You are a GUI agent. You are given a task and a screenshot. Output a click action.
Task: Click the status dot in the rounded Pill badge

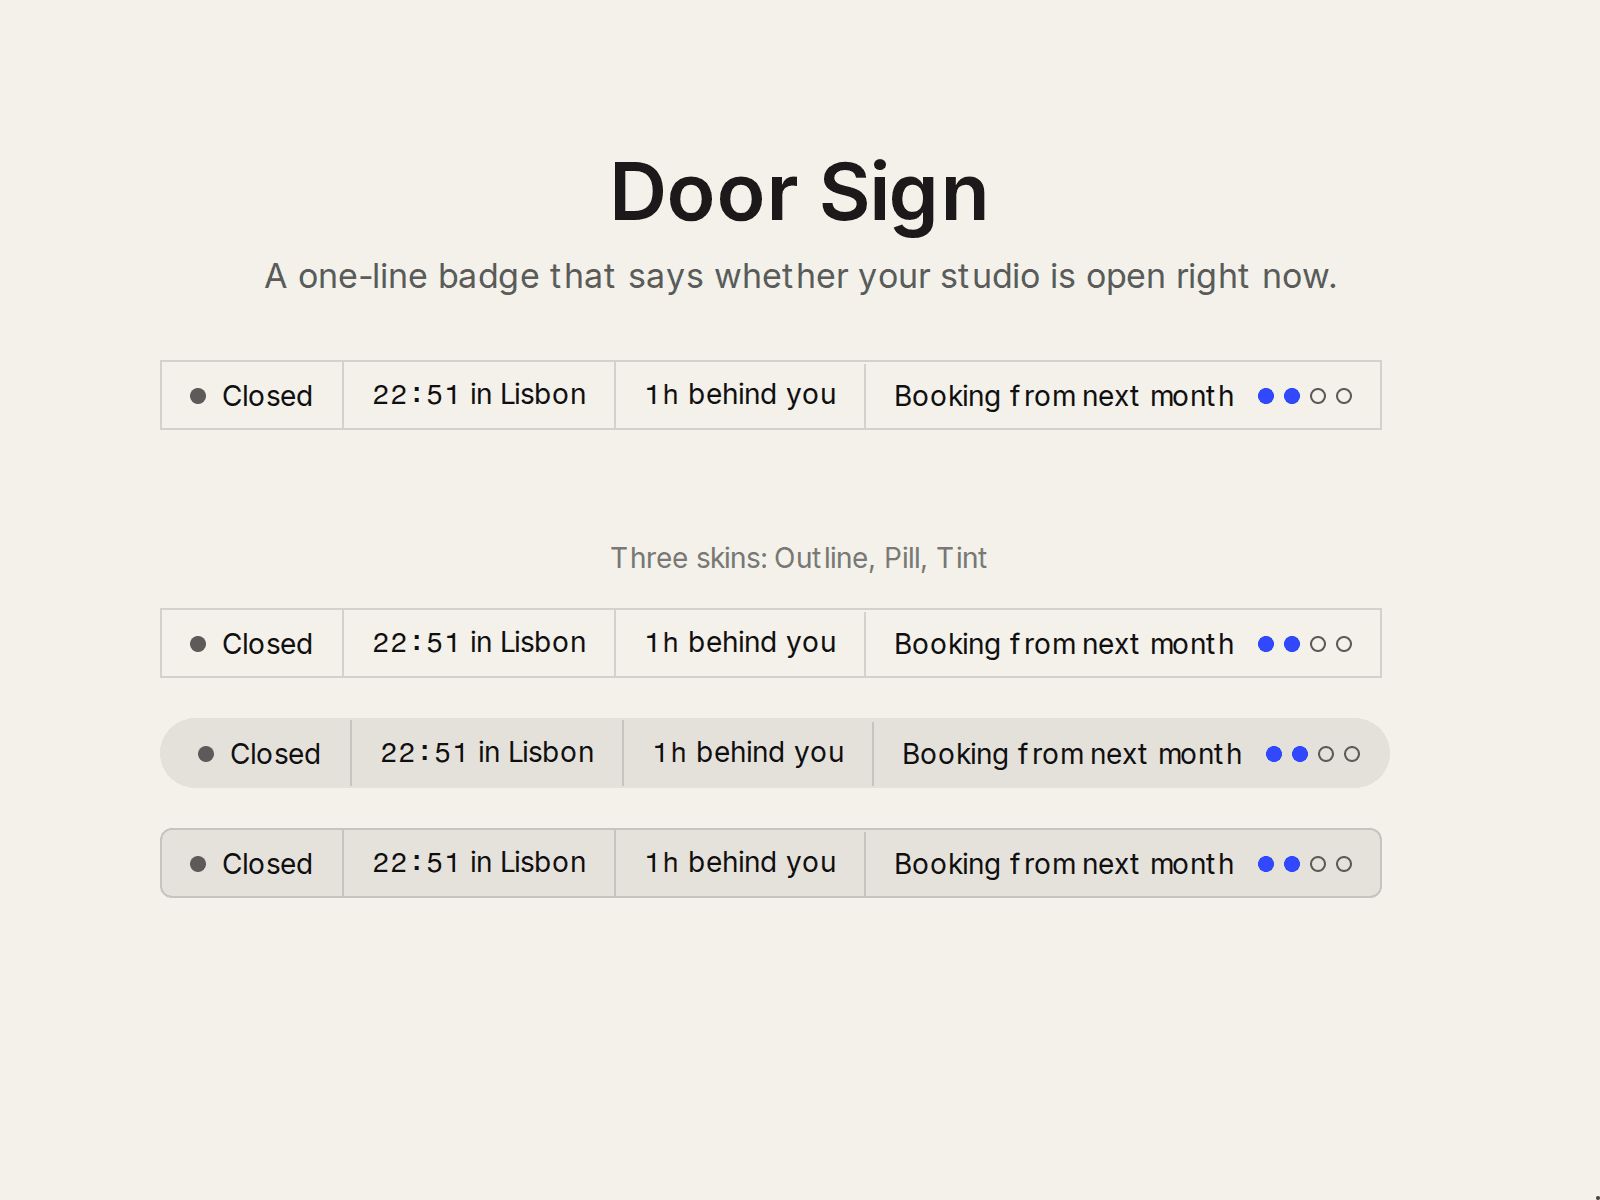tap(206, 754)
